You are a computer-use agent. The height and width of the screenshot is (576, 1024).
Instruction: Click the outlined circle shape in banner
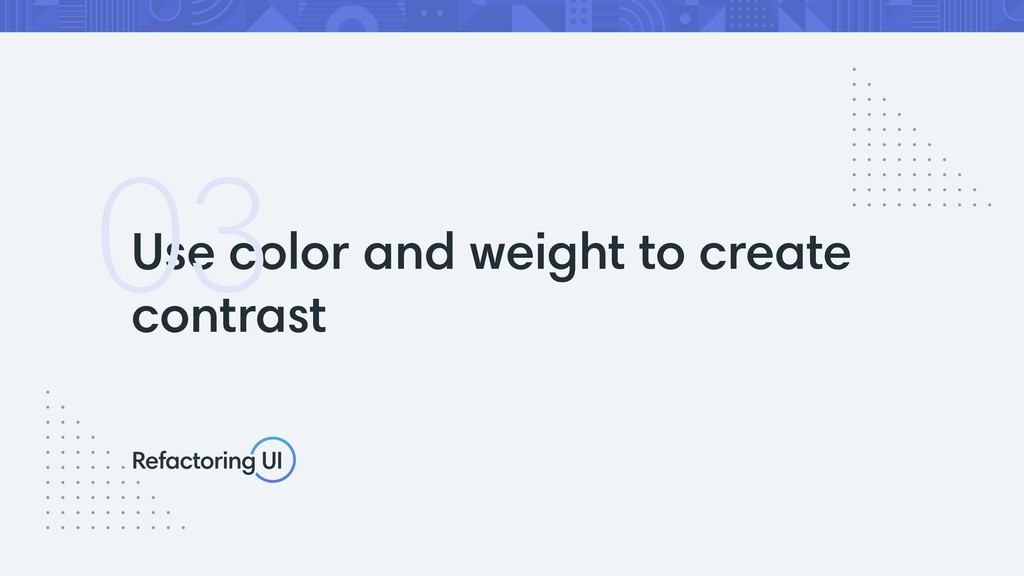[165, 8]
